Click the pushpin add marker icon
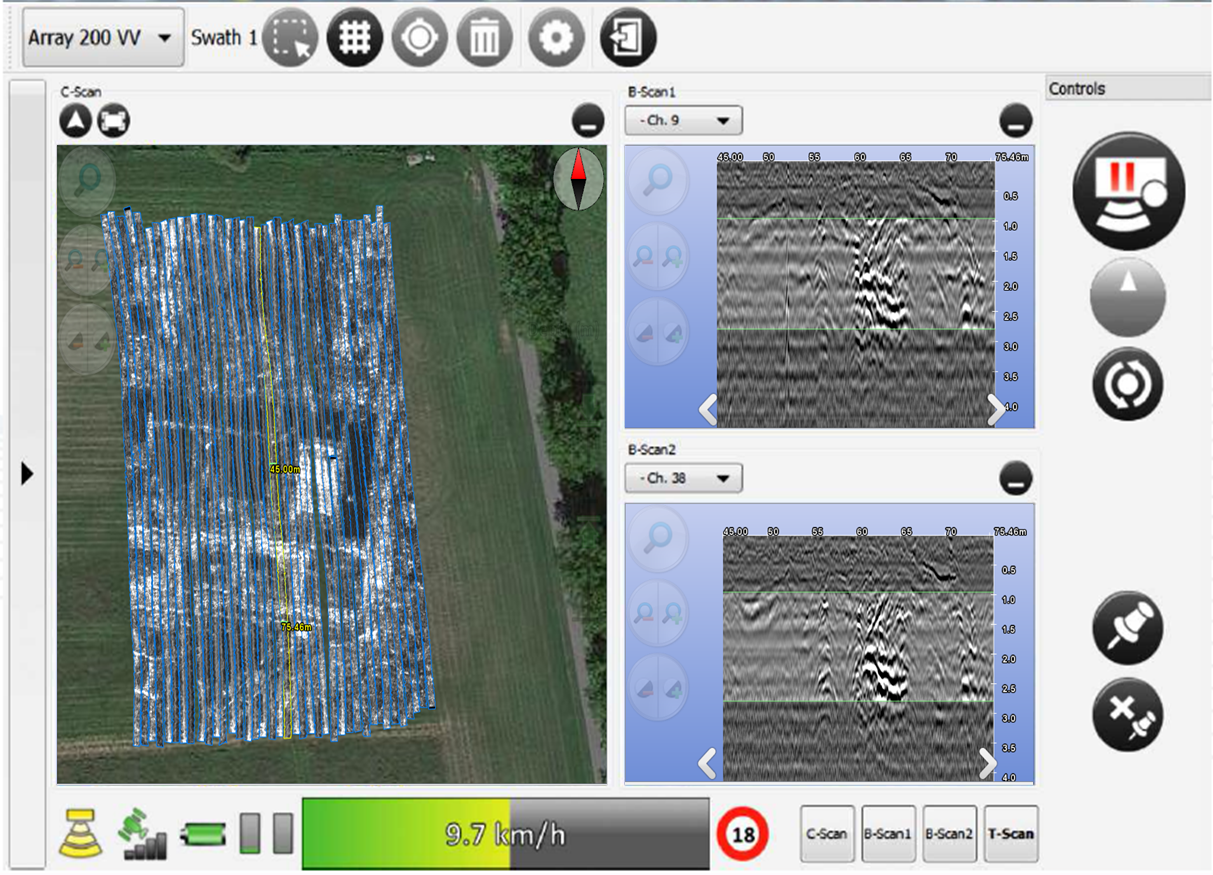This screenshot has height=875, width=1213. [x=1128, y=628]
